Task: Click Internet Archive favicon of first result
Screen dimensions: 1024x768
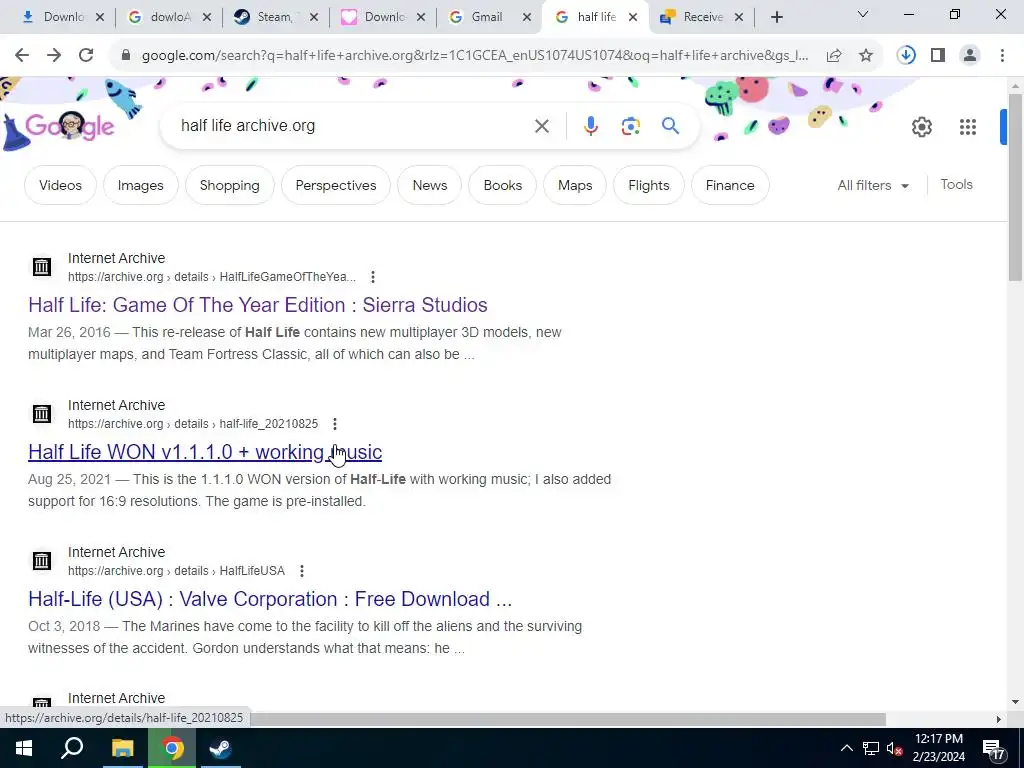Action: [42, 266]
